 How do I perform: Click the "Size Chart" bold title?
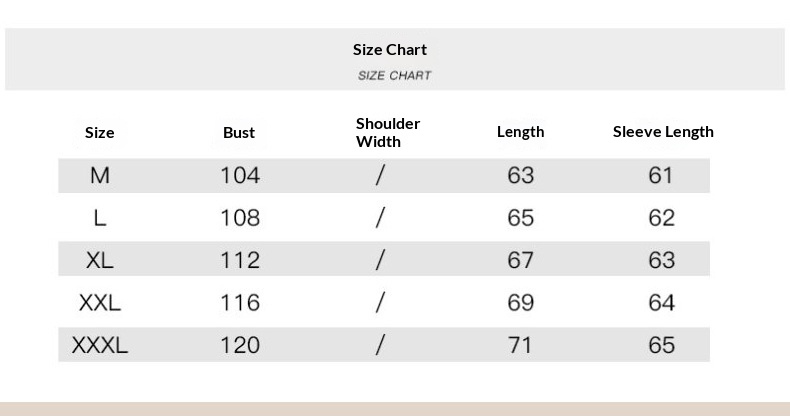(390, 49)
